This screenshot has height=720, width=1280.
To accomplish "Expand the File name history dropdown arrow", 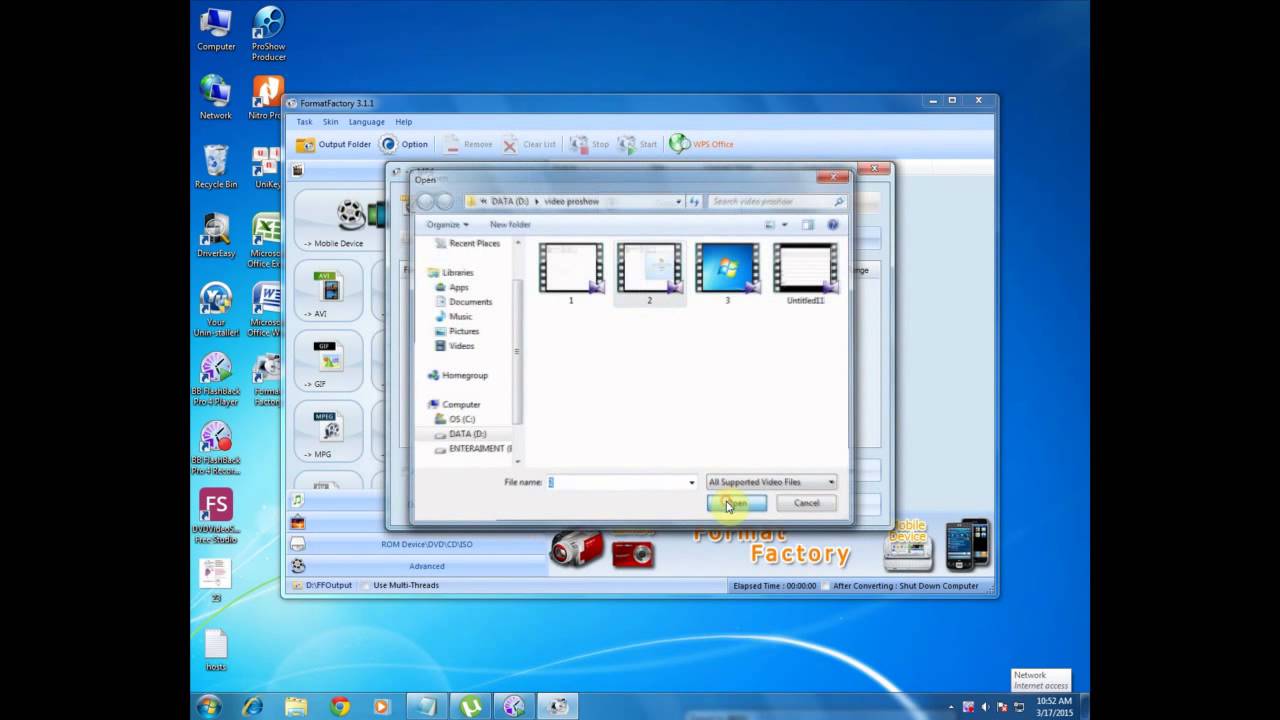I will coord(691,482).
